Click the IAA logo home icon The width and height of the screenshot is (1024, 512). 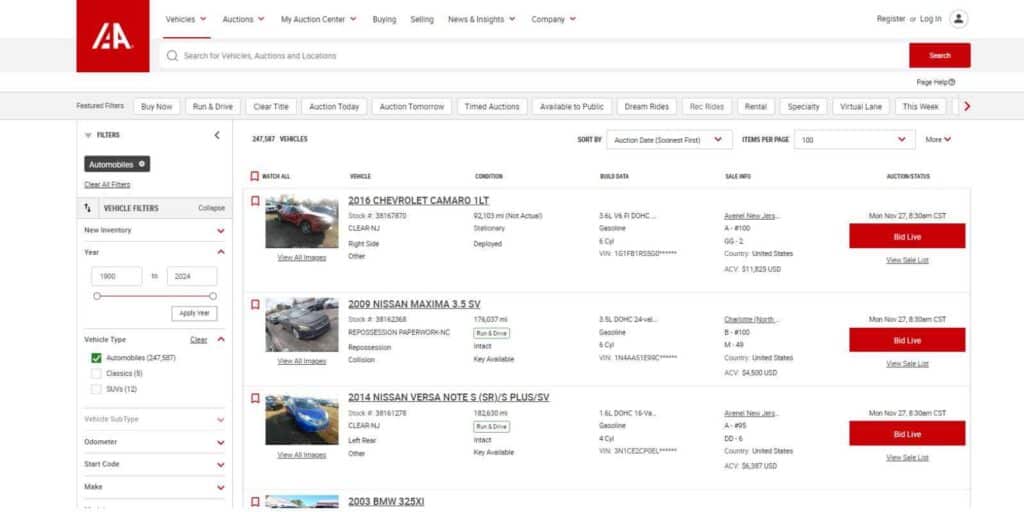[x=112, y=36]
